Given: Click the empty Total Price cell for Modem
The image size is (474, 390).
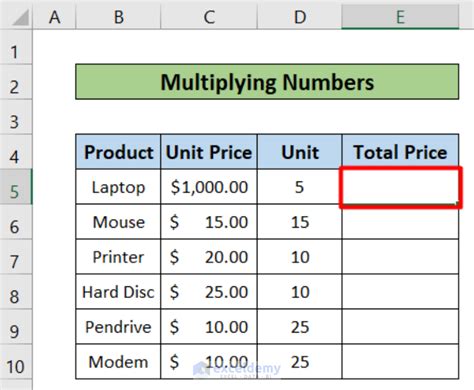Looking at the screenshot, I should pos(400,362).
